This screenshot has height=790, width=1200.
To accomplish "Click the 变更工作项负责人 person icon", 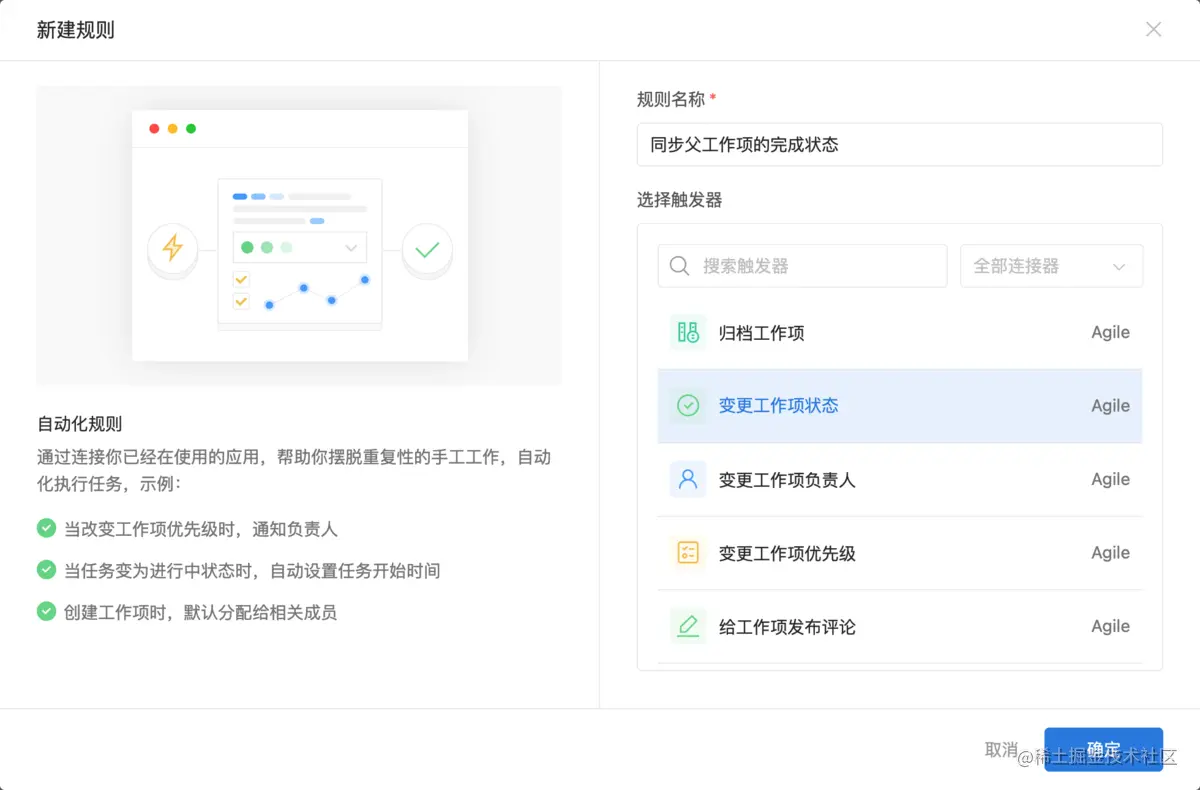I will click(x=688, y=479).
